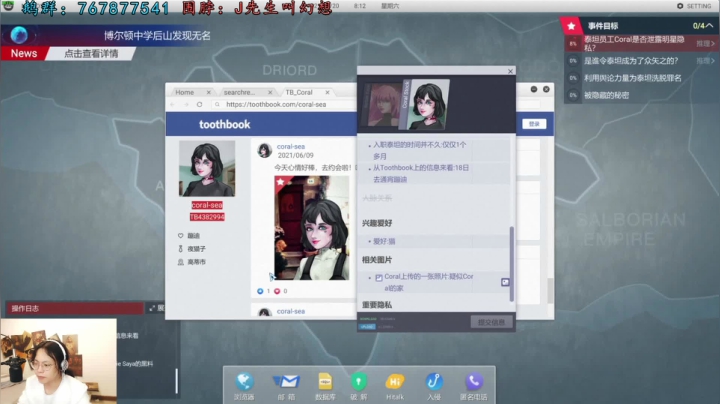Open 推理 for the Coral泄露 objective
This screenshot has width=720, height=404.
tap(705, 44)
